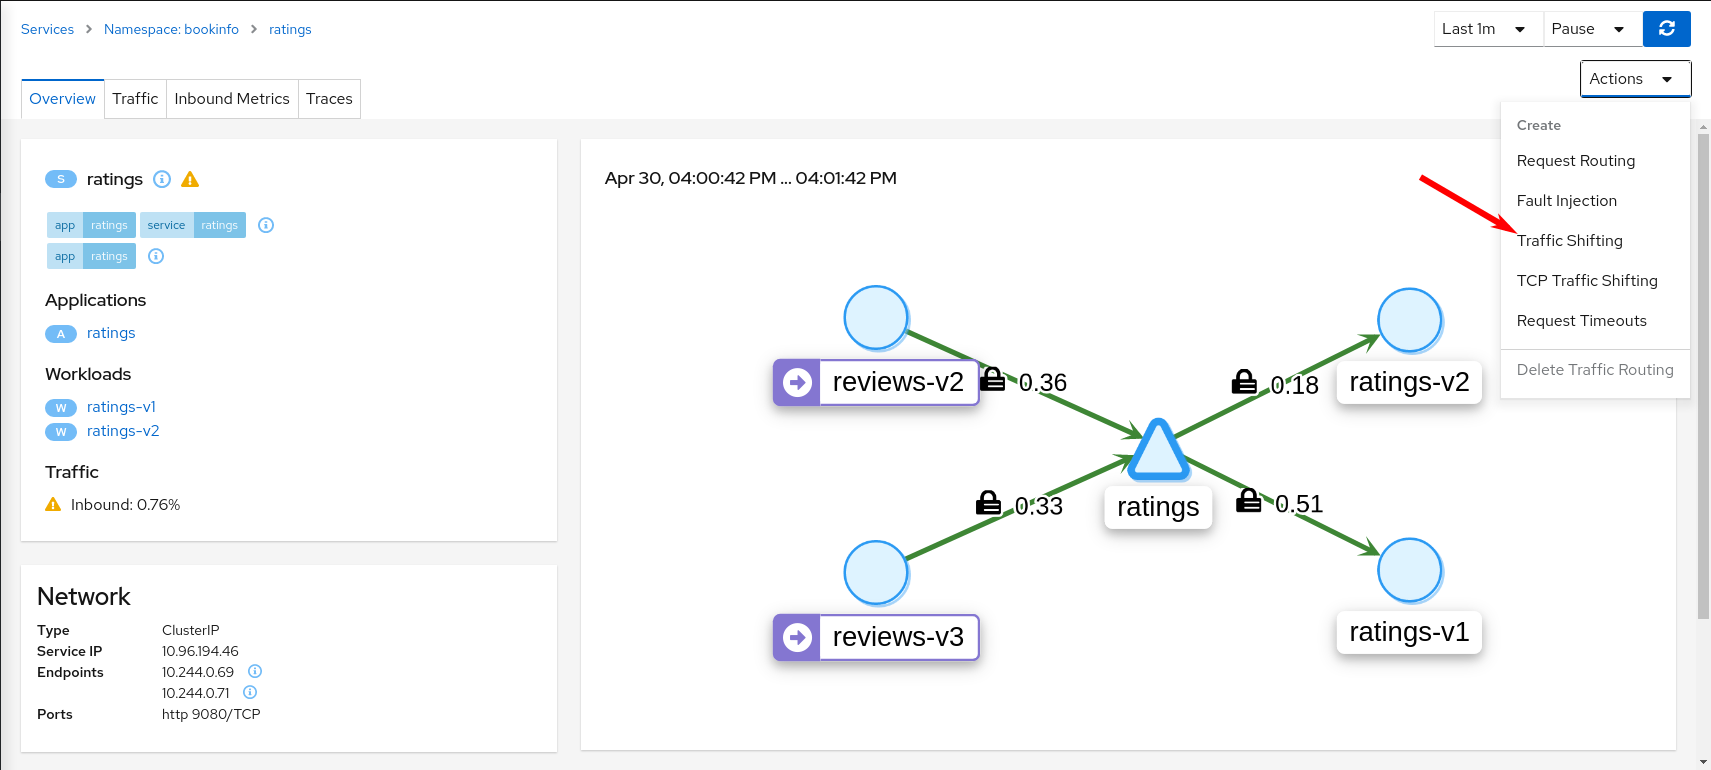Screen dimensions: 1711x770
Task: Click the blue refresh icon button
Action: tap(1666, 29)
